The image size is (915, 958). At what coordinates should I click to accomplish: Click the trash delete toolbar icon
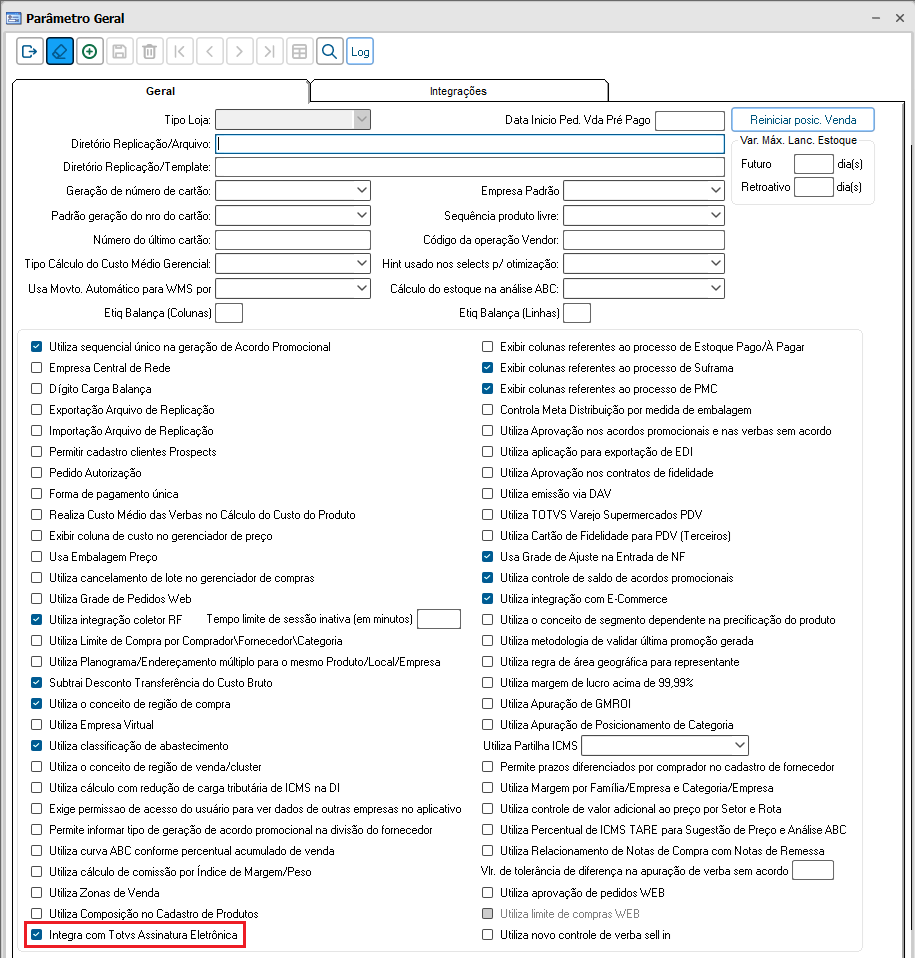coord(150,51)
